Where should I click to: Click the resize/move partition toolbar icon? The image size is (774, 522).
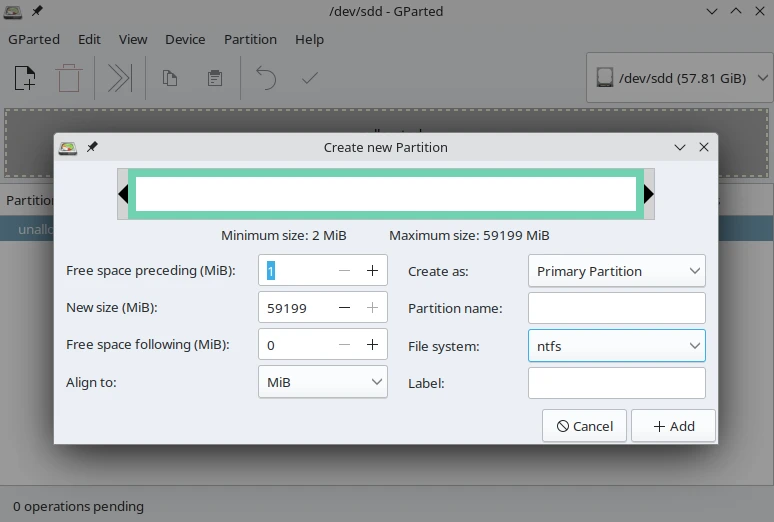pyautogui.click(x=120, y=78)
